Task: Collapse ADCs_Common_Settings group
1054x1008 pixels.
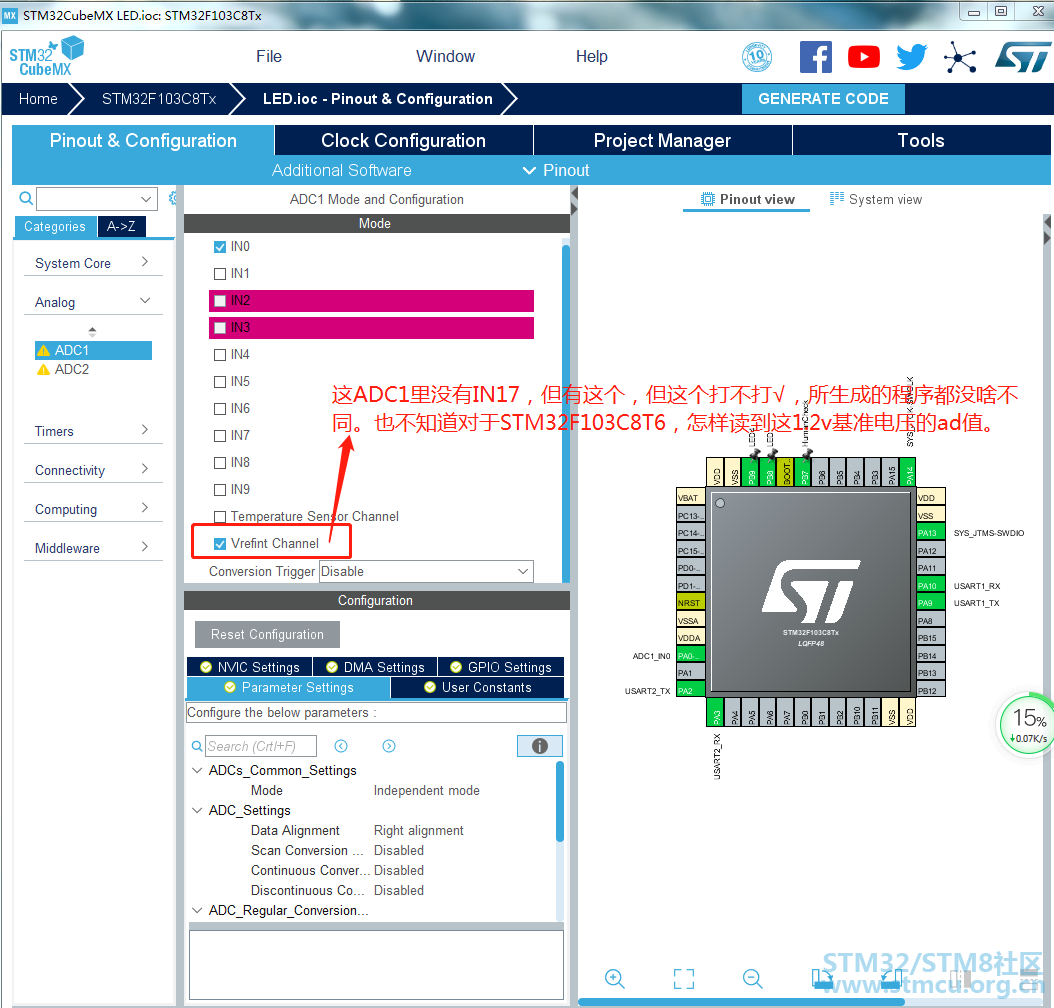Action: click(197, 770)
